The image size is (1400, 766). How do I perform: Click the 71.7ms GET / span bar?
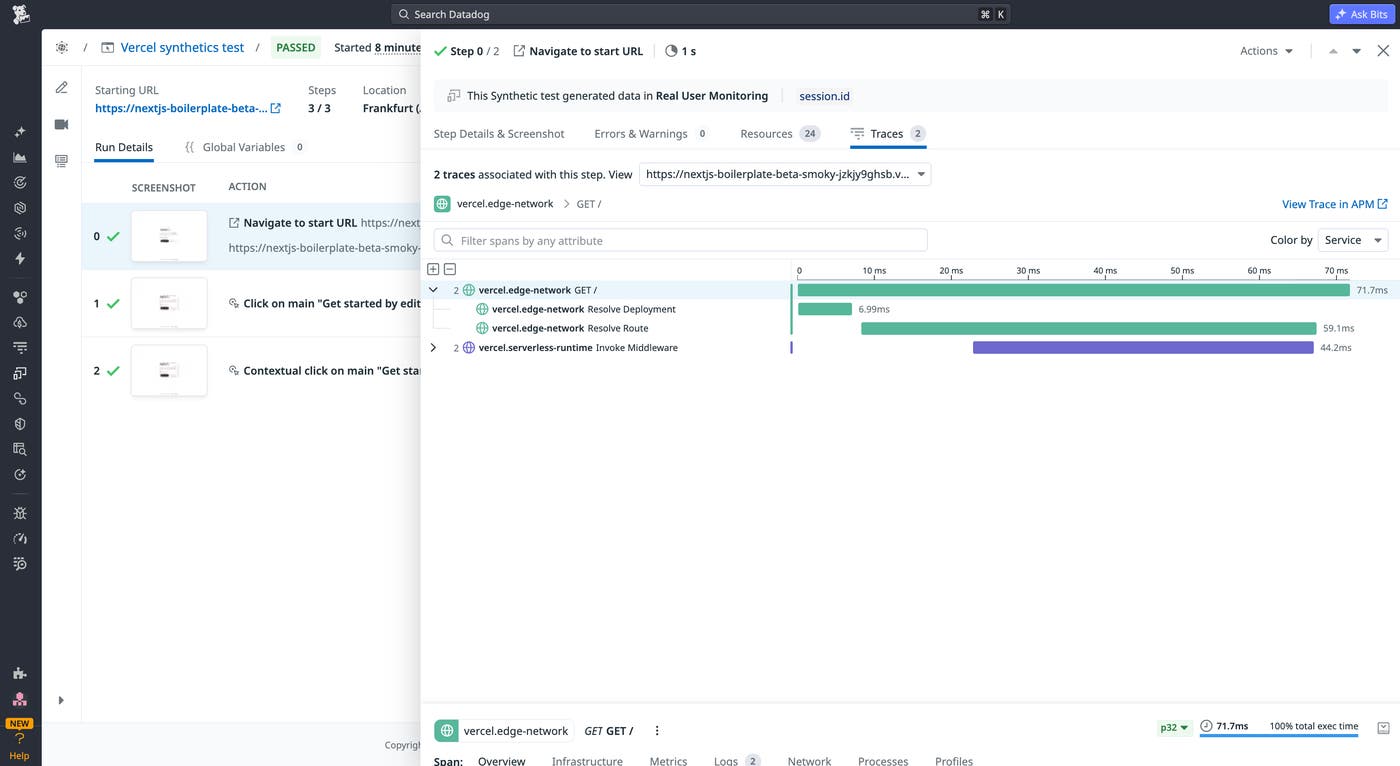tap(1074, 290)
